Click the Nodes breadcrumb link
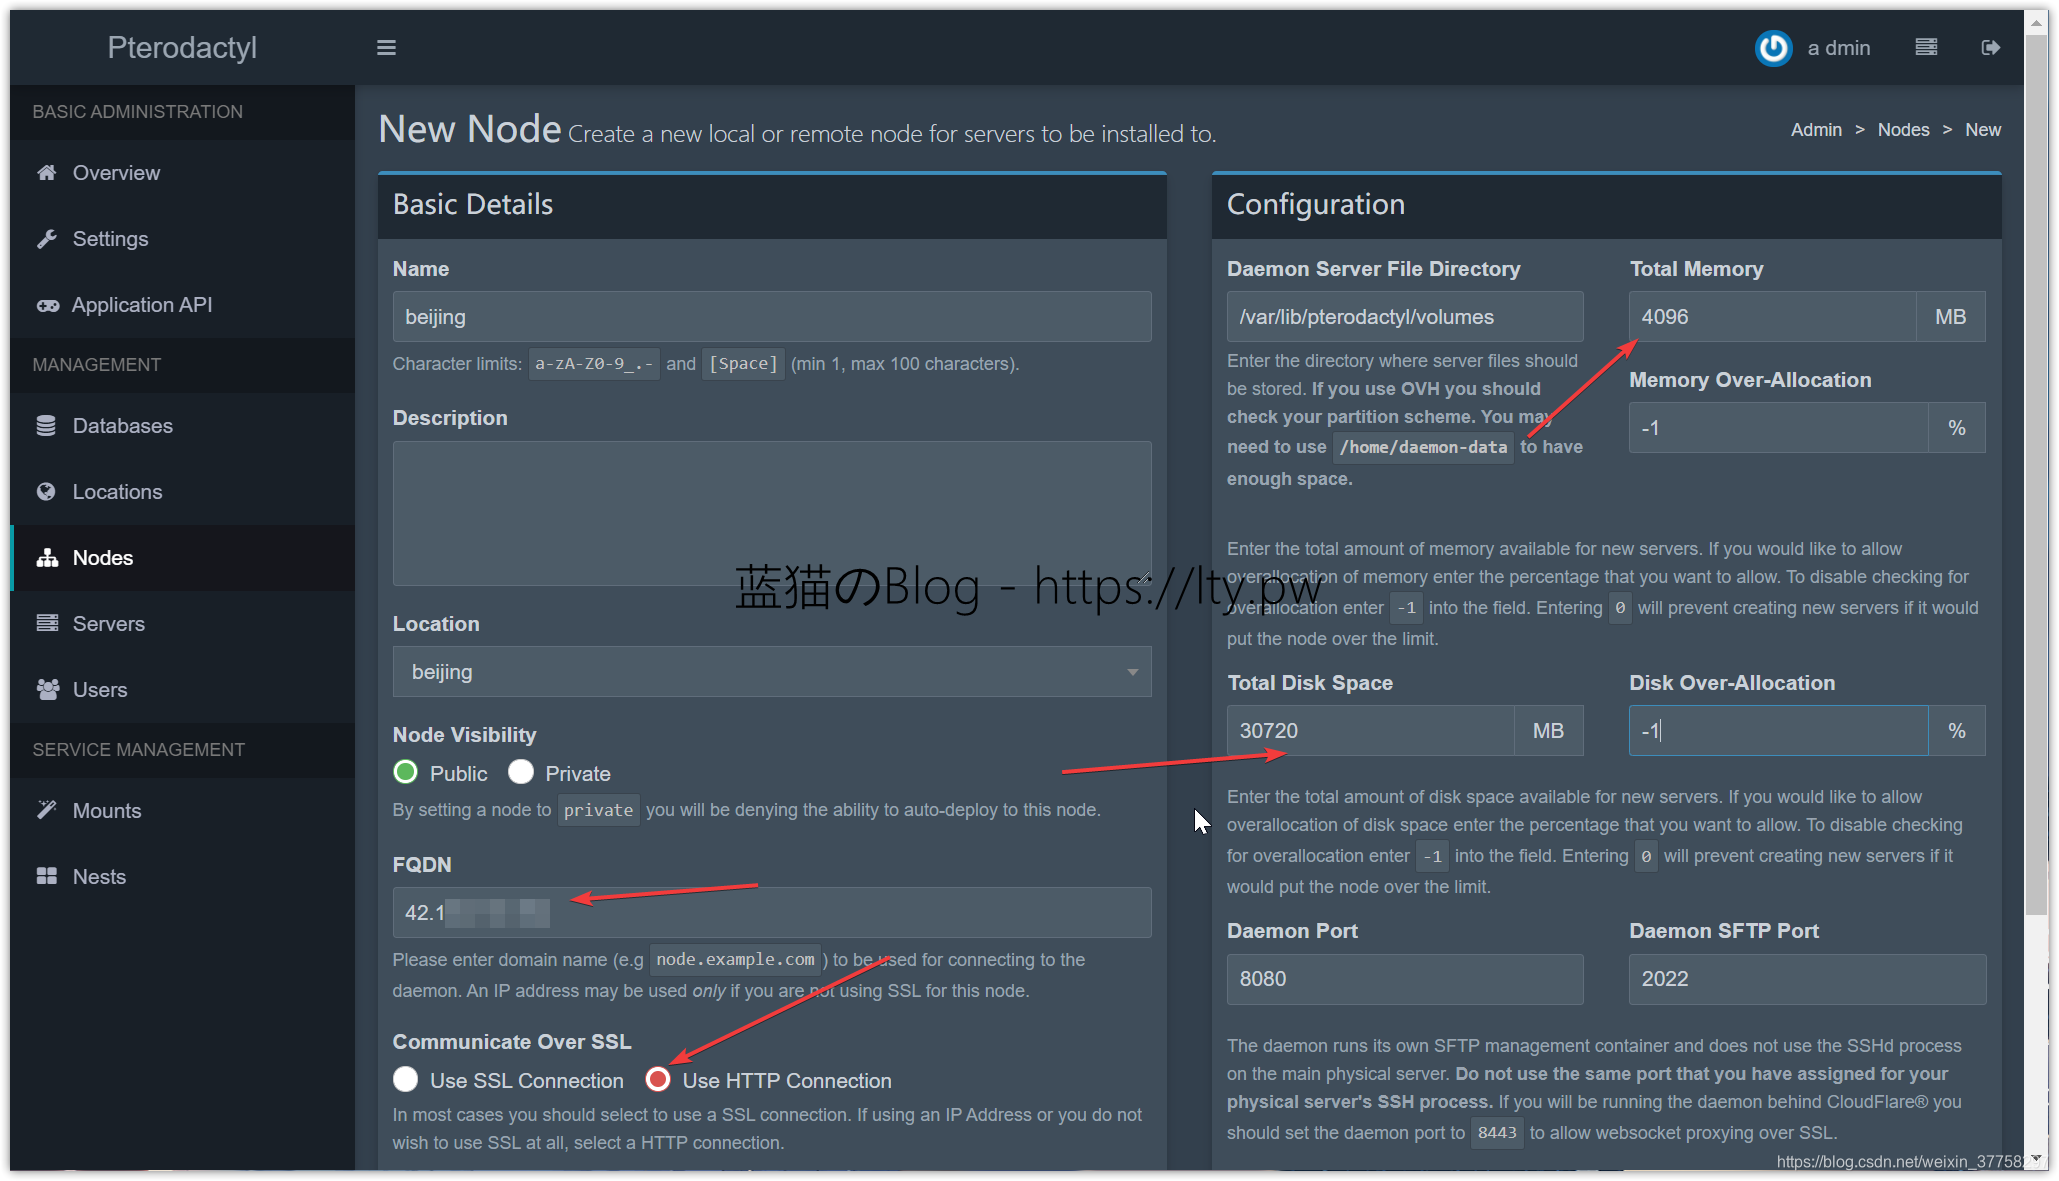 coord(1903,130)
